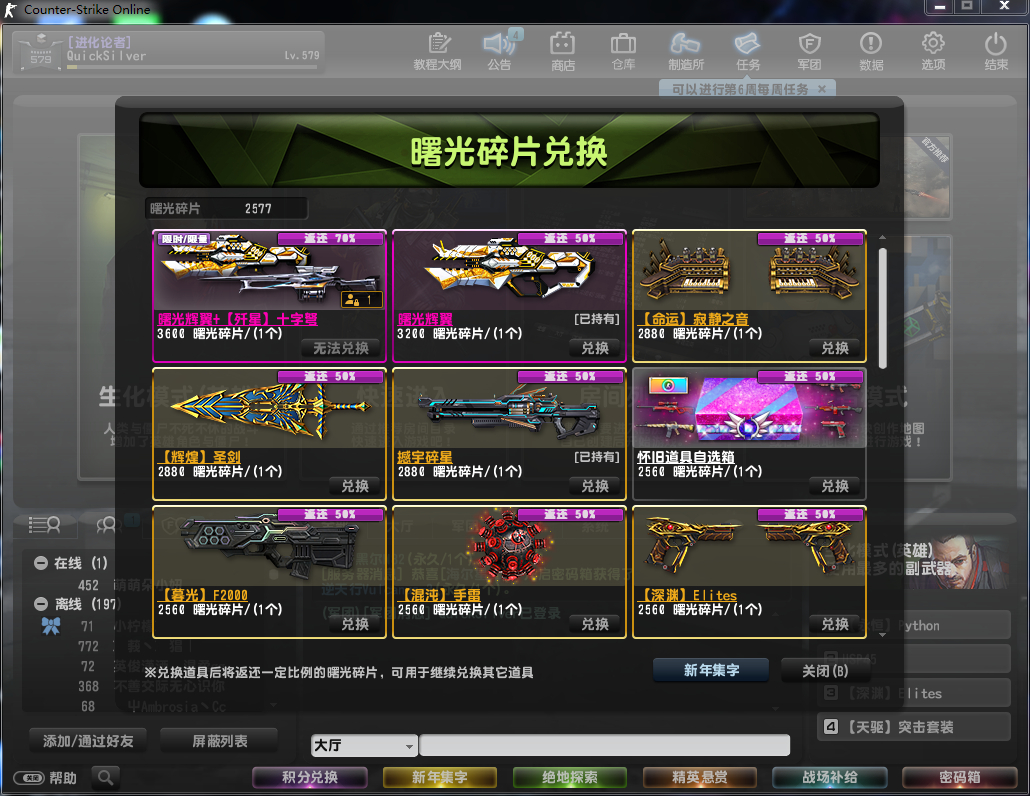Open the 大厅 chat channel dropdown
Viewport: 1030px width, 796px height.
tap(364, 745)
